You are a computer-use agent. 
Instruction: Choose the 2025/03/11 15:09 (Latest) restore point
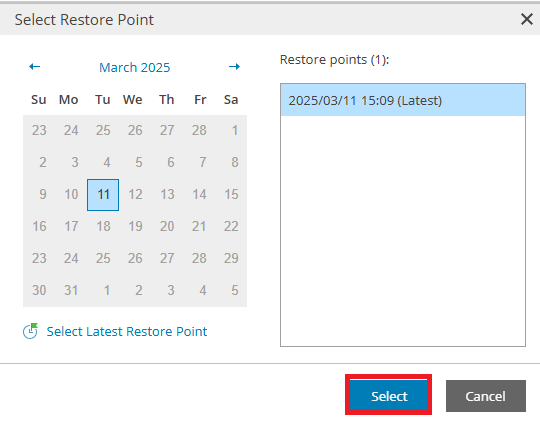coord(403,100)
